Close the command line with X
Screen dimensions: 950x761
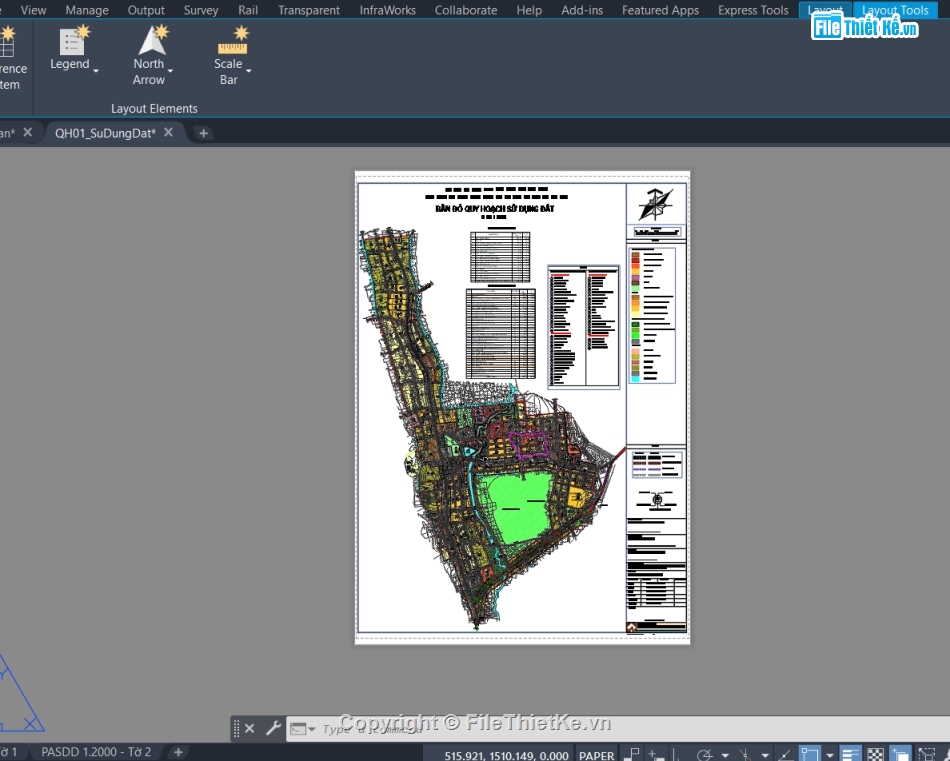coord(250,728)
